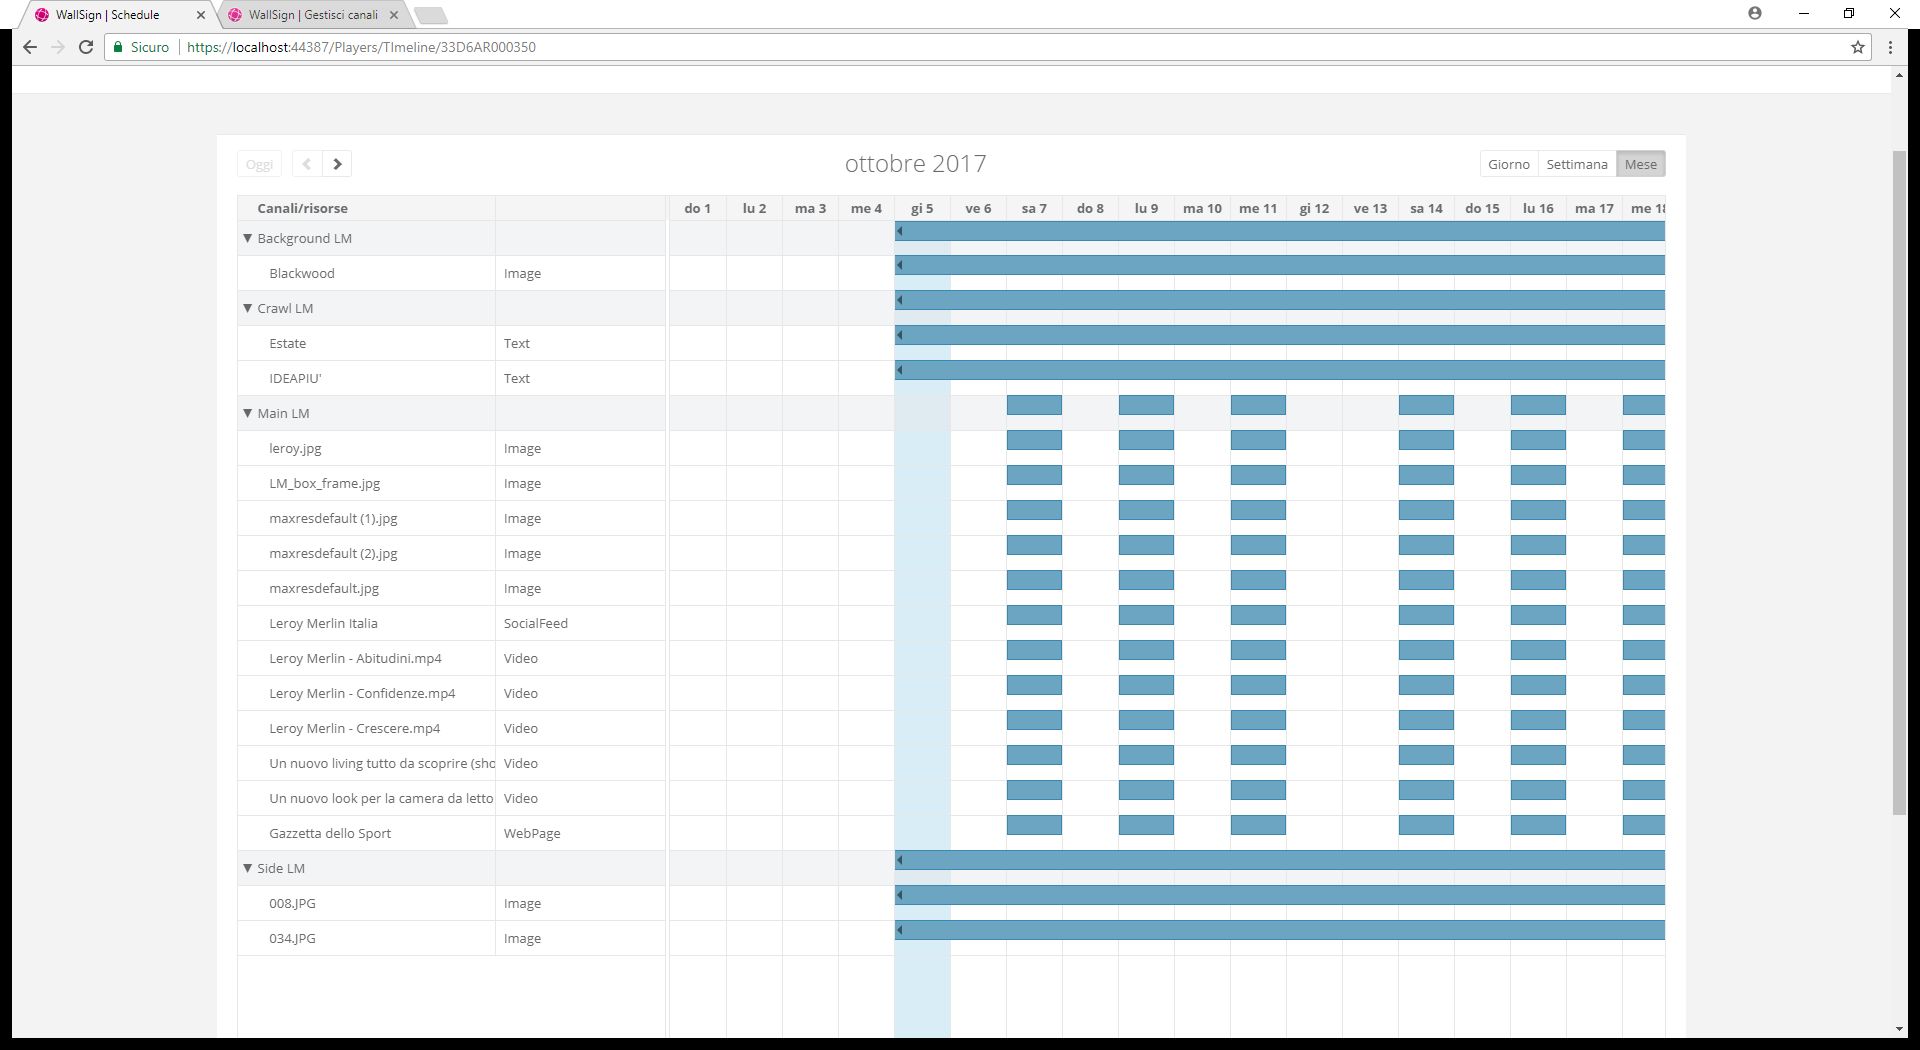Keep Mese view selected
Viewport: 1920px width, 1050px height.
[1640, 164]
